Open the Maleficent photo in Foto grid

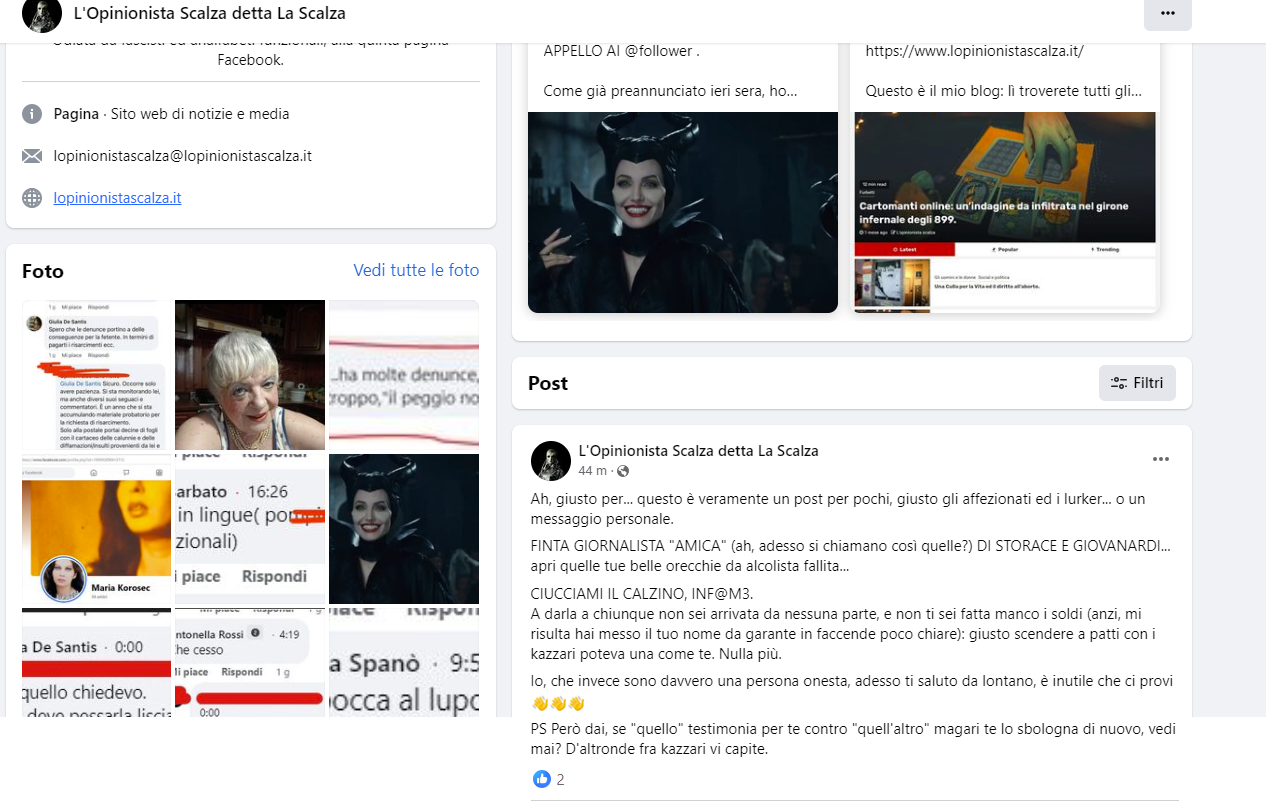[404, 529]
